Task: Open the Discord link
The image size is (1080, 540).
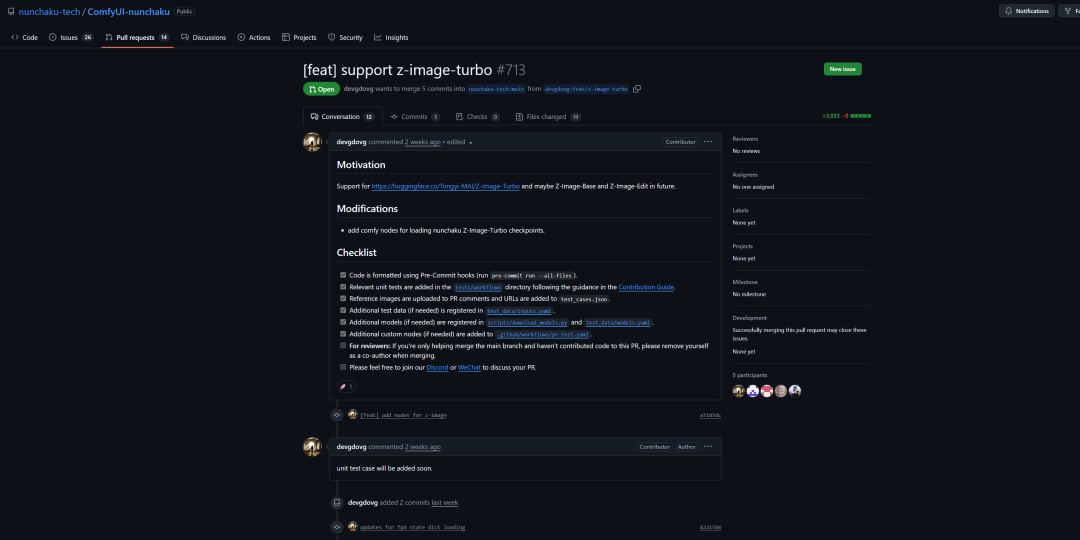Action: point(437,368)
